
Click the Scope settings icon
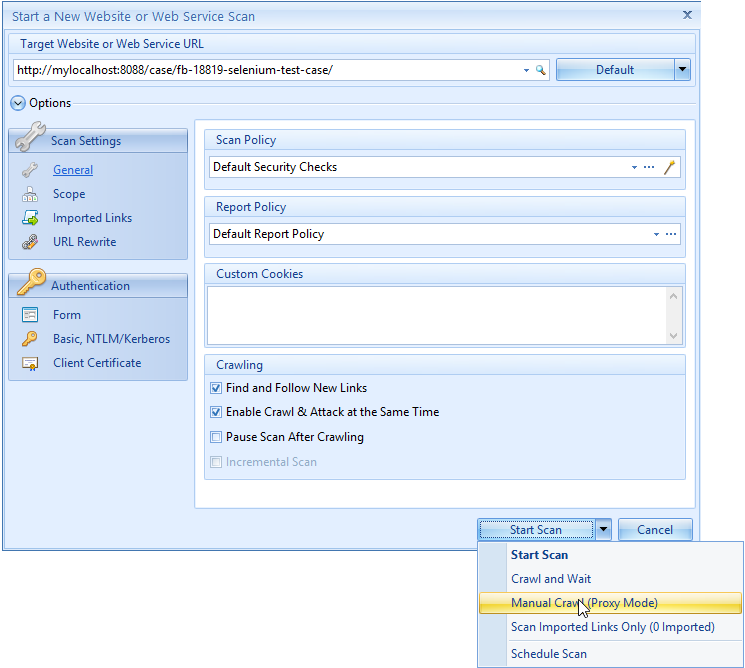pos(30,194)
